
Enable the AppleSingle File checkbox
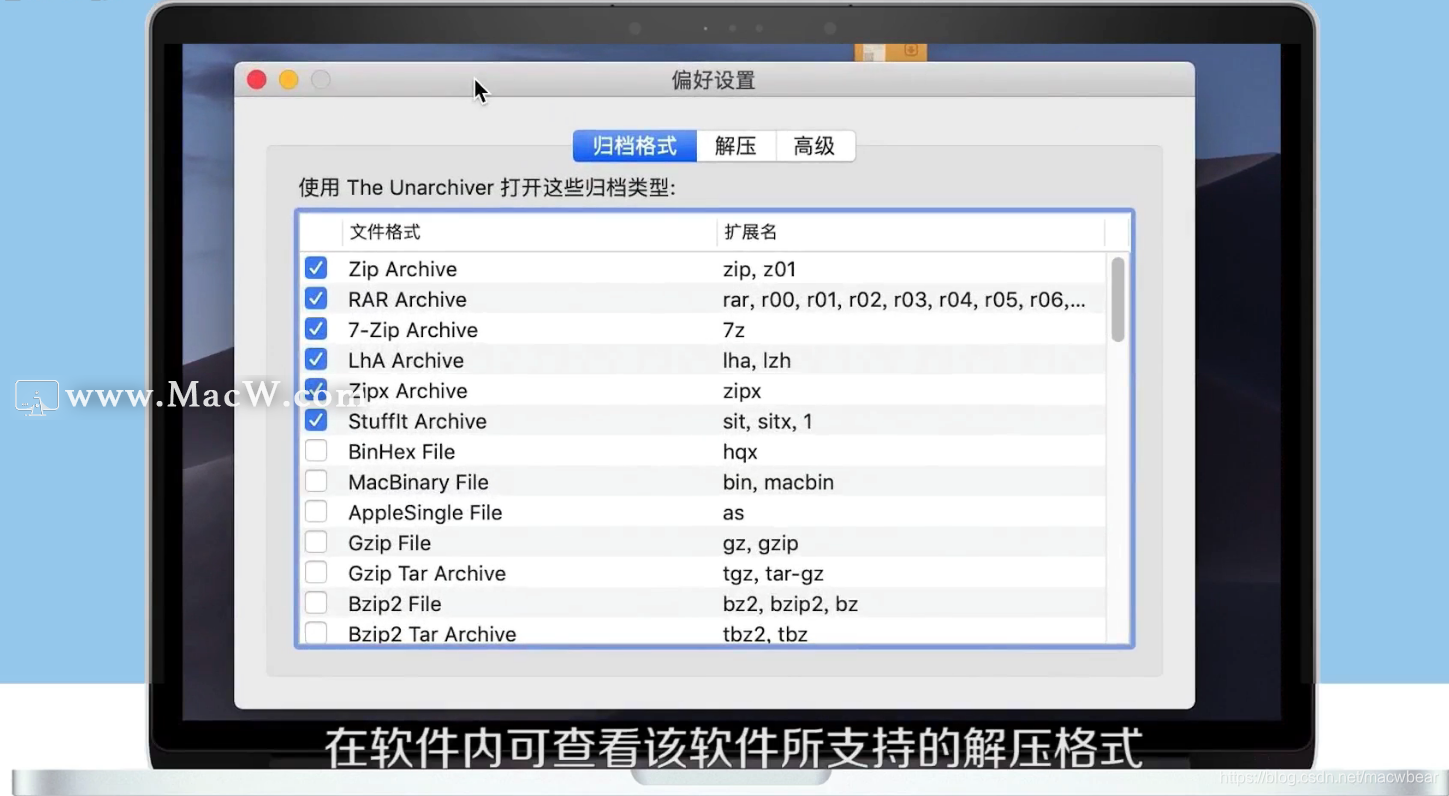pyautogui.click(x=316, y=512)
